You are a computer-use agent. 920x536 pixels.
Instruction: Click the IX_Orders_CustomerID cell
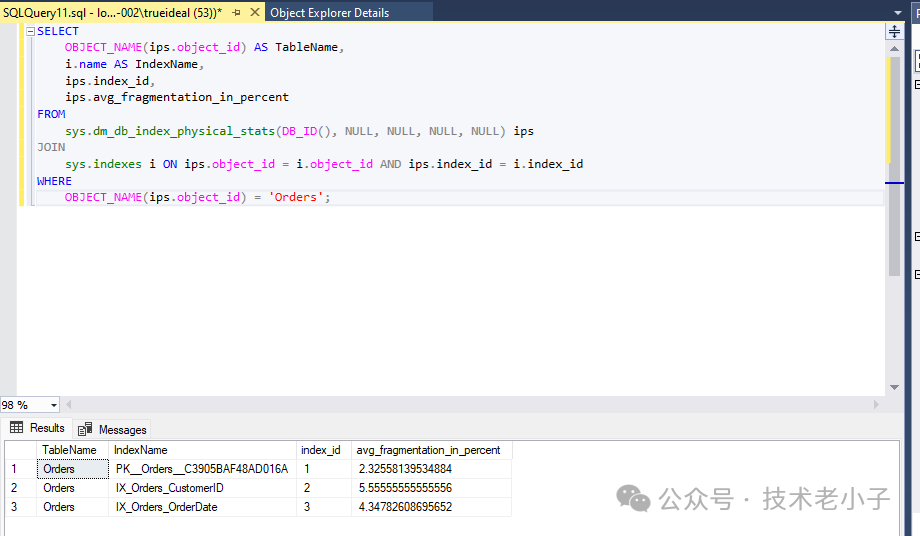202,488
